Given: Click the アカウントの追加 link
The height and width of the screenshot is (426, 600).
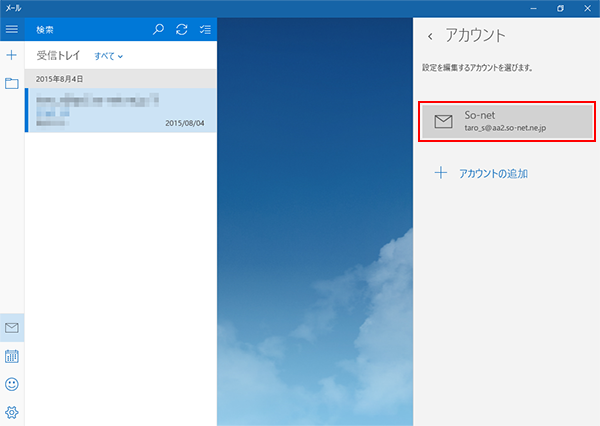Looking at the screenshot, I should tap(493, 174).
